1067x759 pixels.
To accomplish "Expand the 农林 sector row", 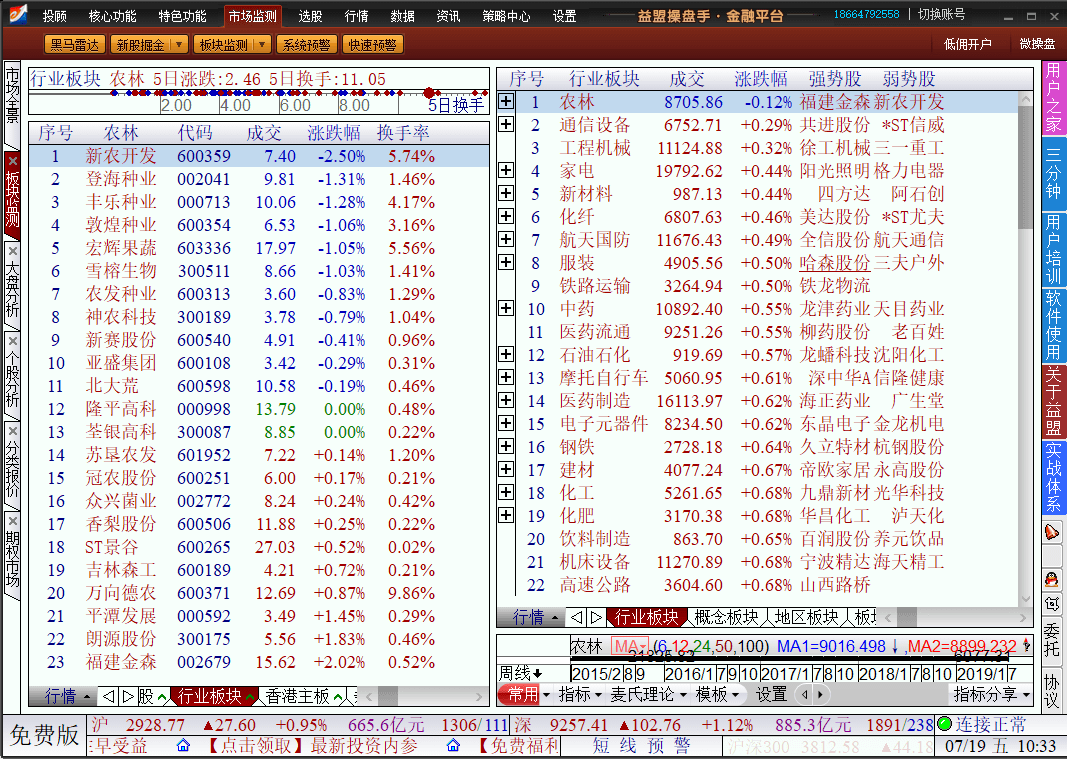I will coord(506,101).
